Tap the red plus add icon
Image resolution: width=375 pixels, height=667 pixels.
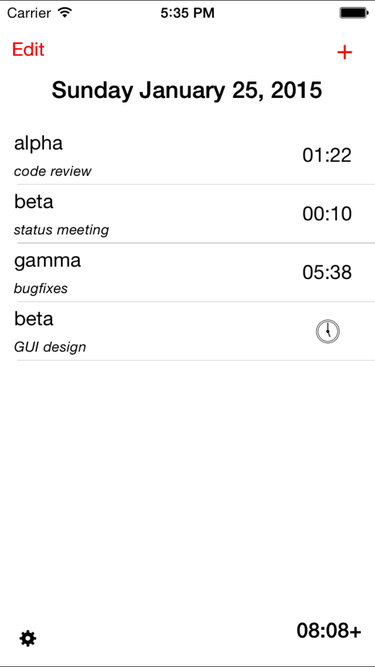(344, 52)
